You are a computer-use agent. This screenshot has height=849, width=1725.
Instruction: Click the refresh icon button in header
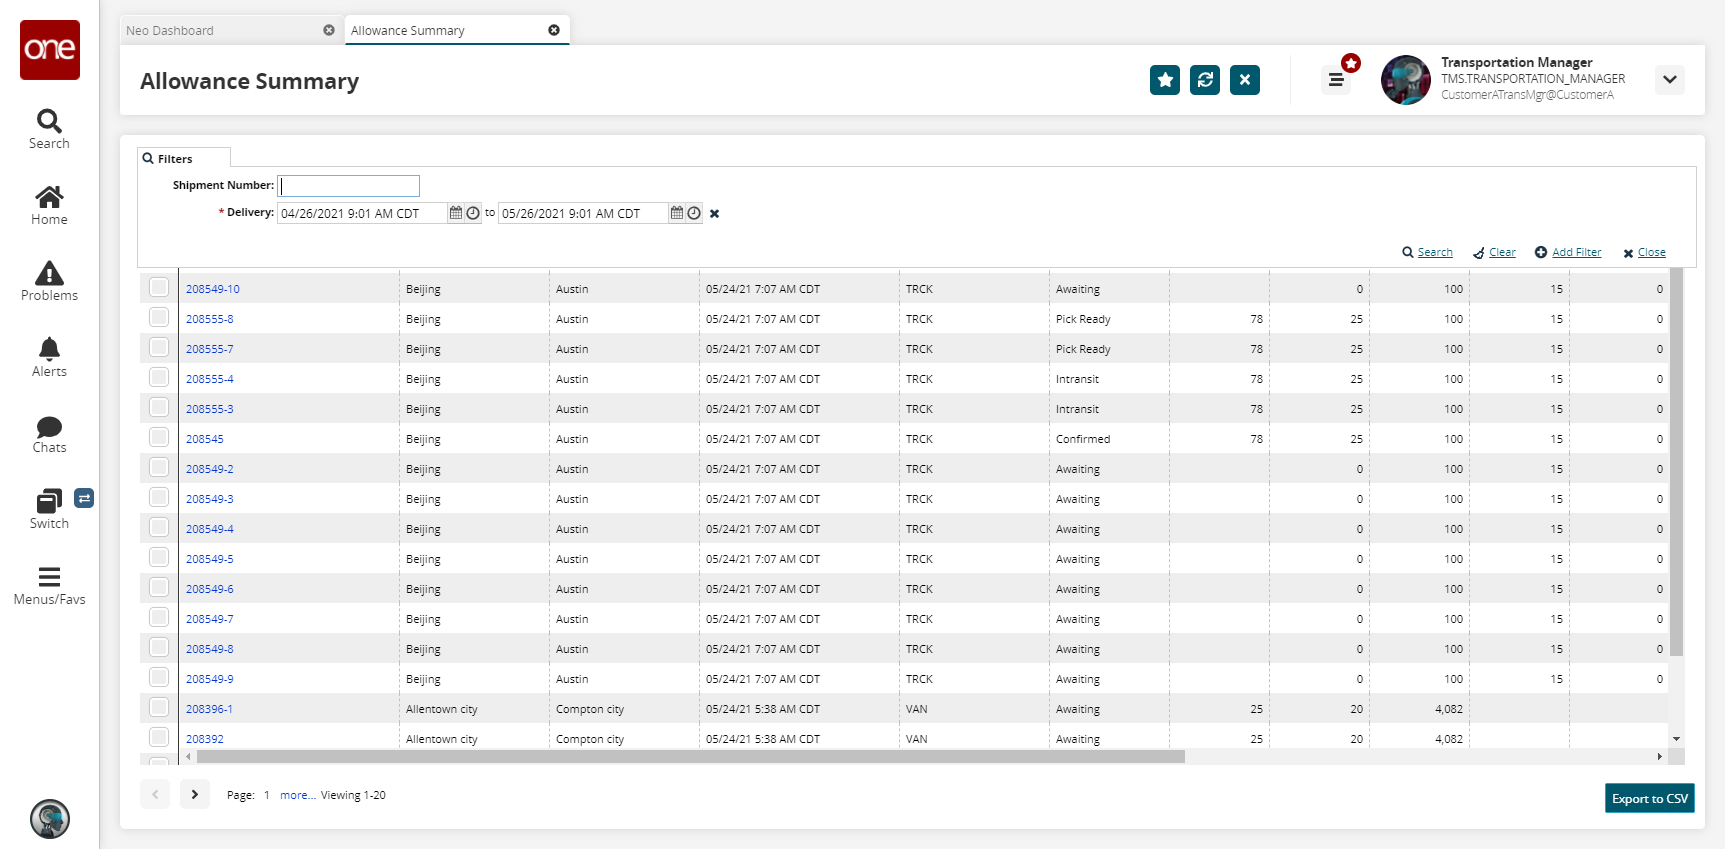click(x=1204, y=80)
